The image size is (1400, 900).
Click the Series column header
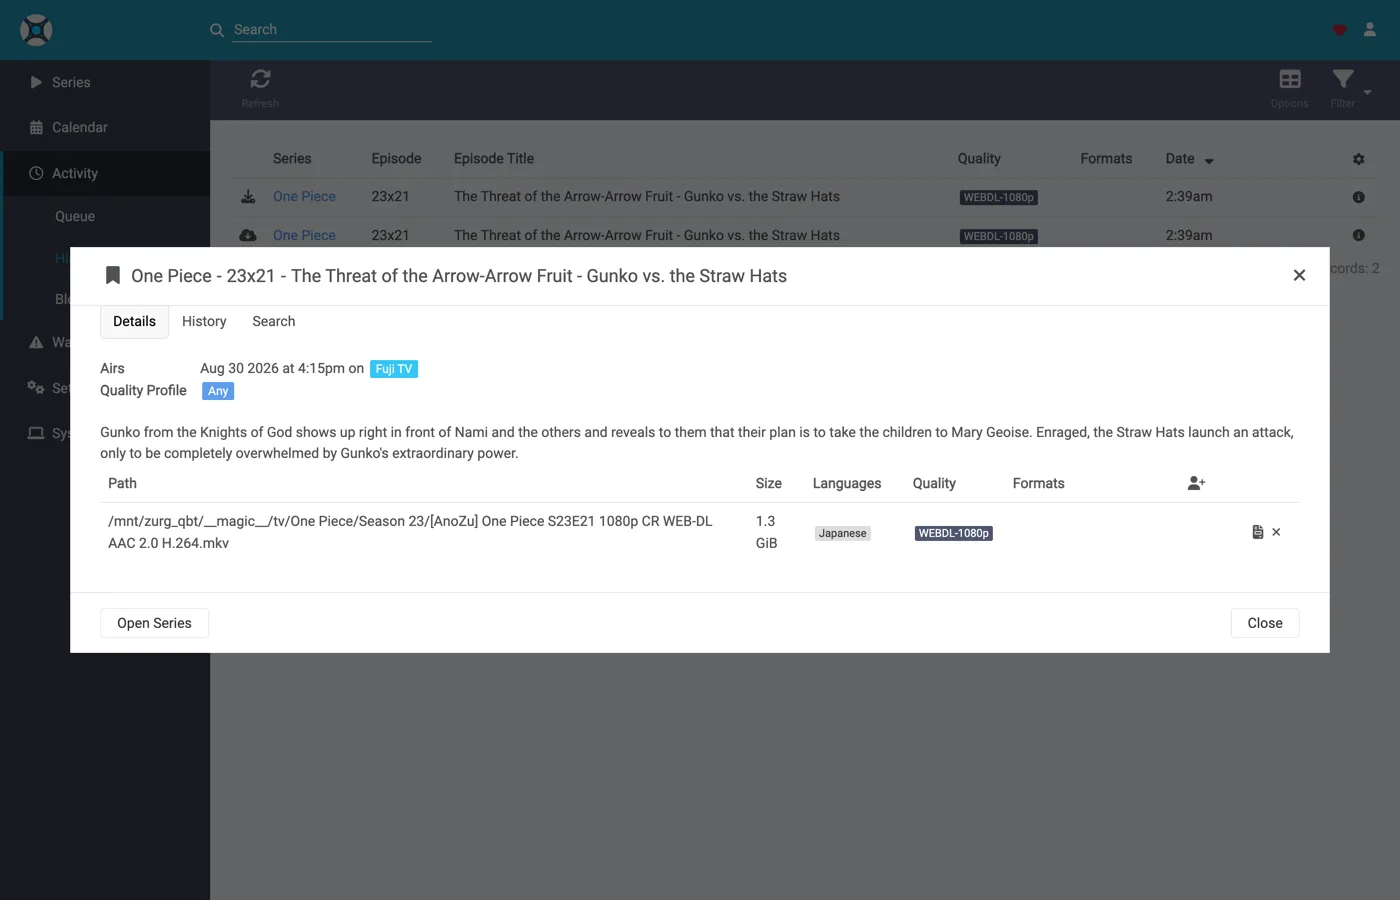pos(292,159)
